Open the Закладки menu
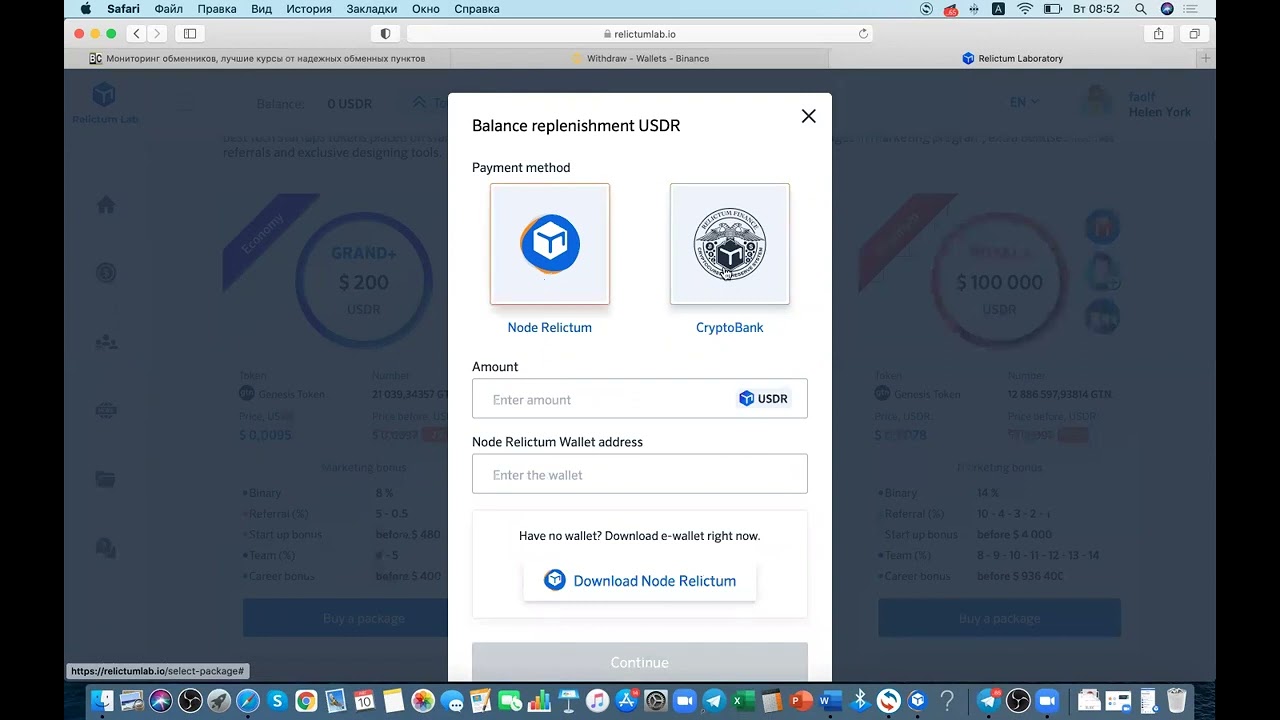 coord(372,9)
